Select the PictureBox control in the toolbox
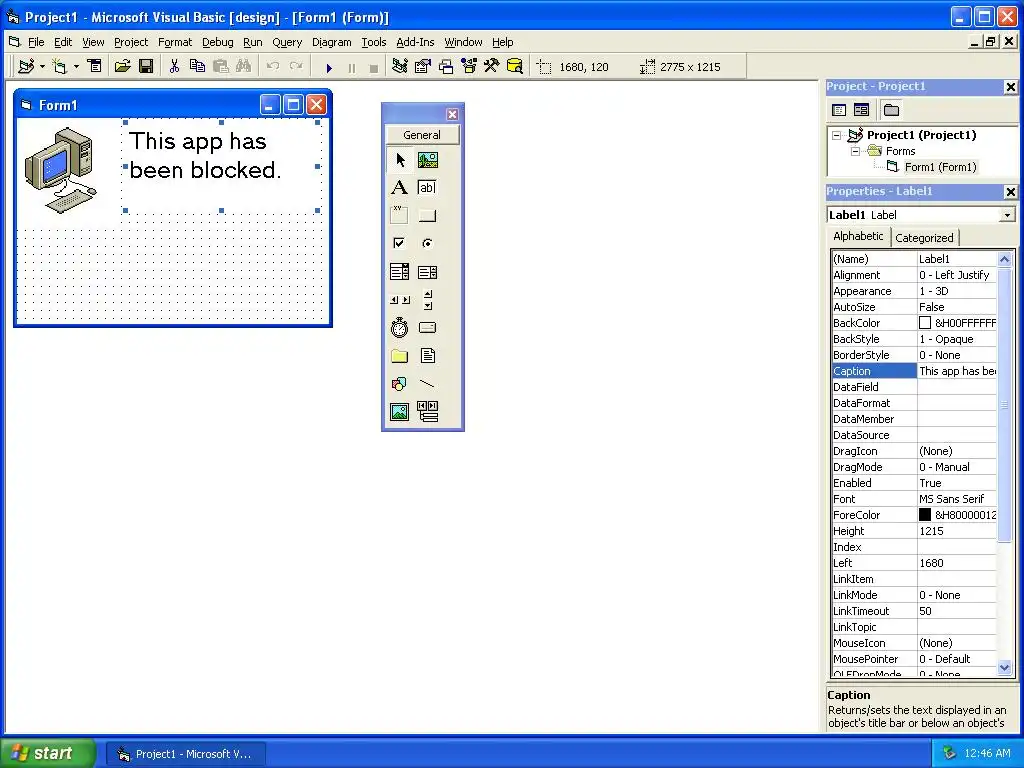The height and width of the screenshot is (768, 1024). coord(428,160)
